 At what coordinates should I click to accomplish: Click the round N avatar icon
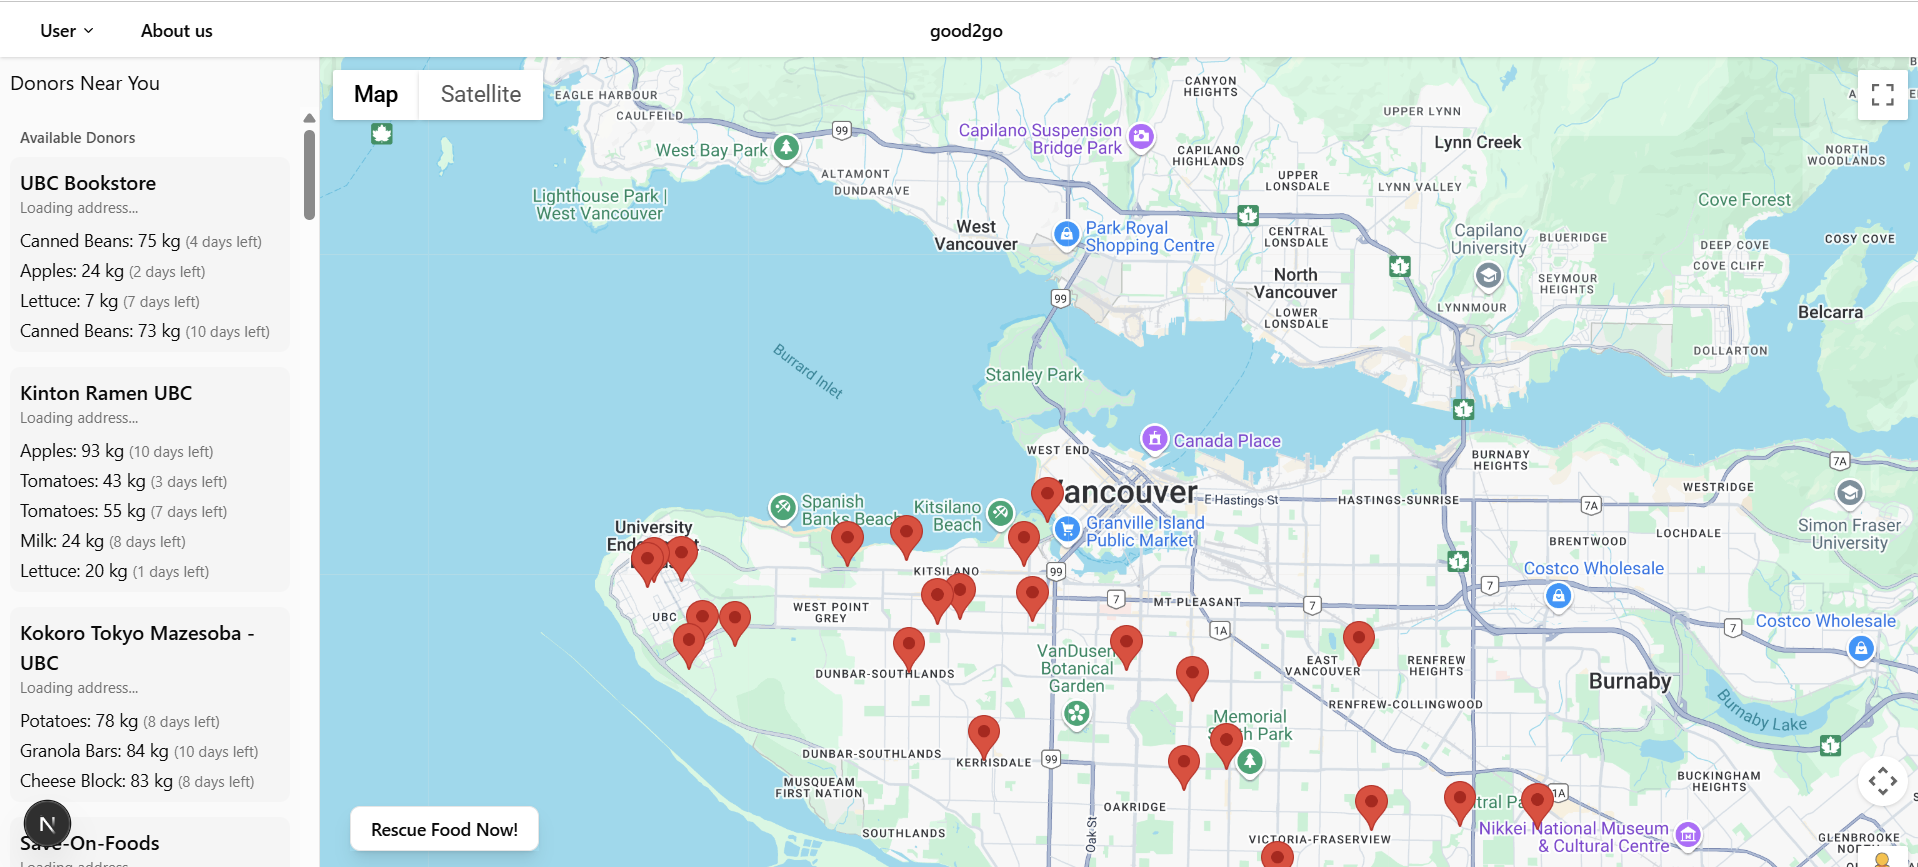click(x=47, y=824)
